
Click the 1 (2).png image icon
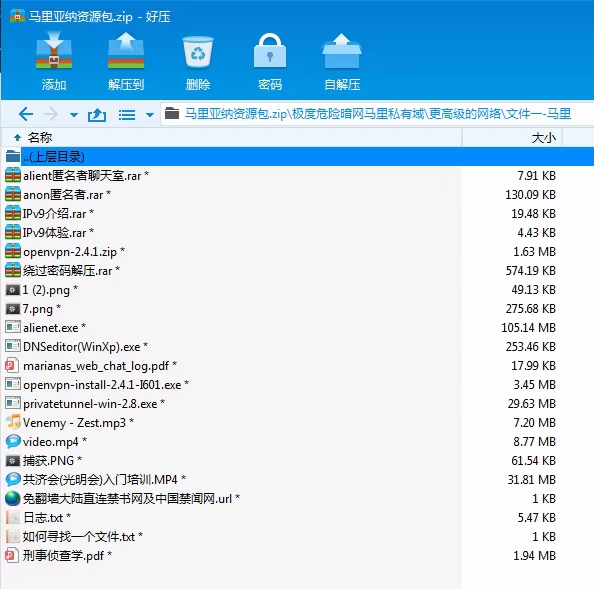point(13,290)
